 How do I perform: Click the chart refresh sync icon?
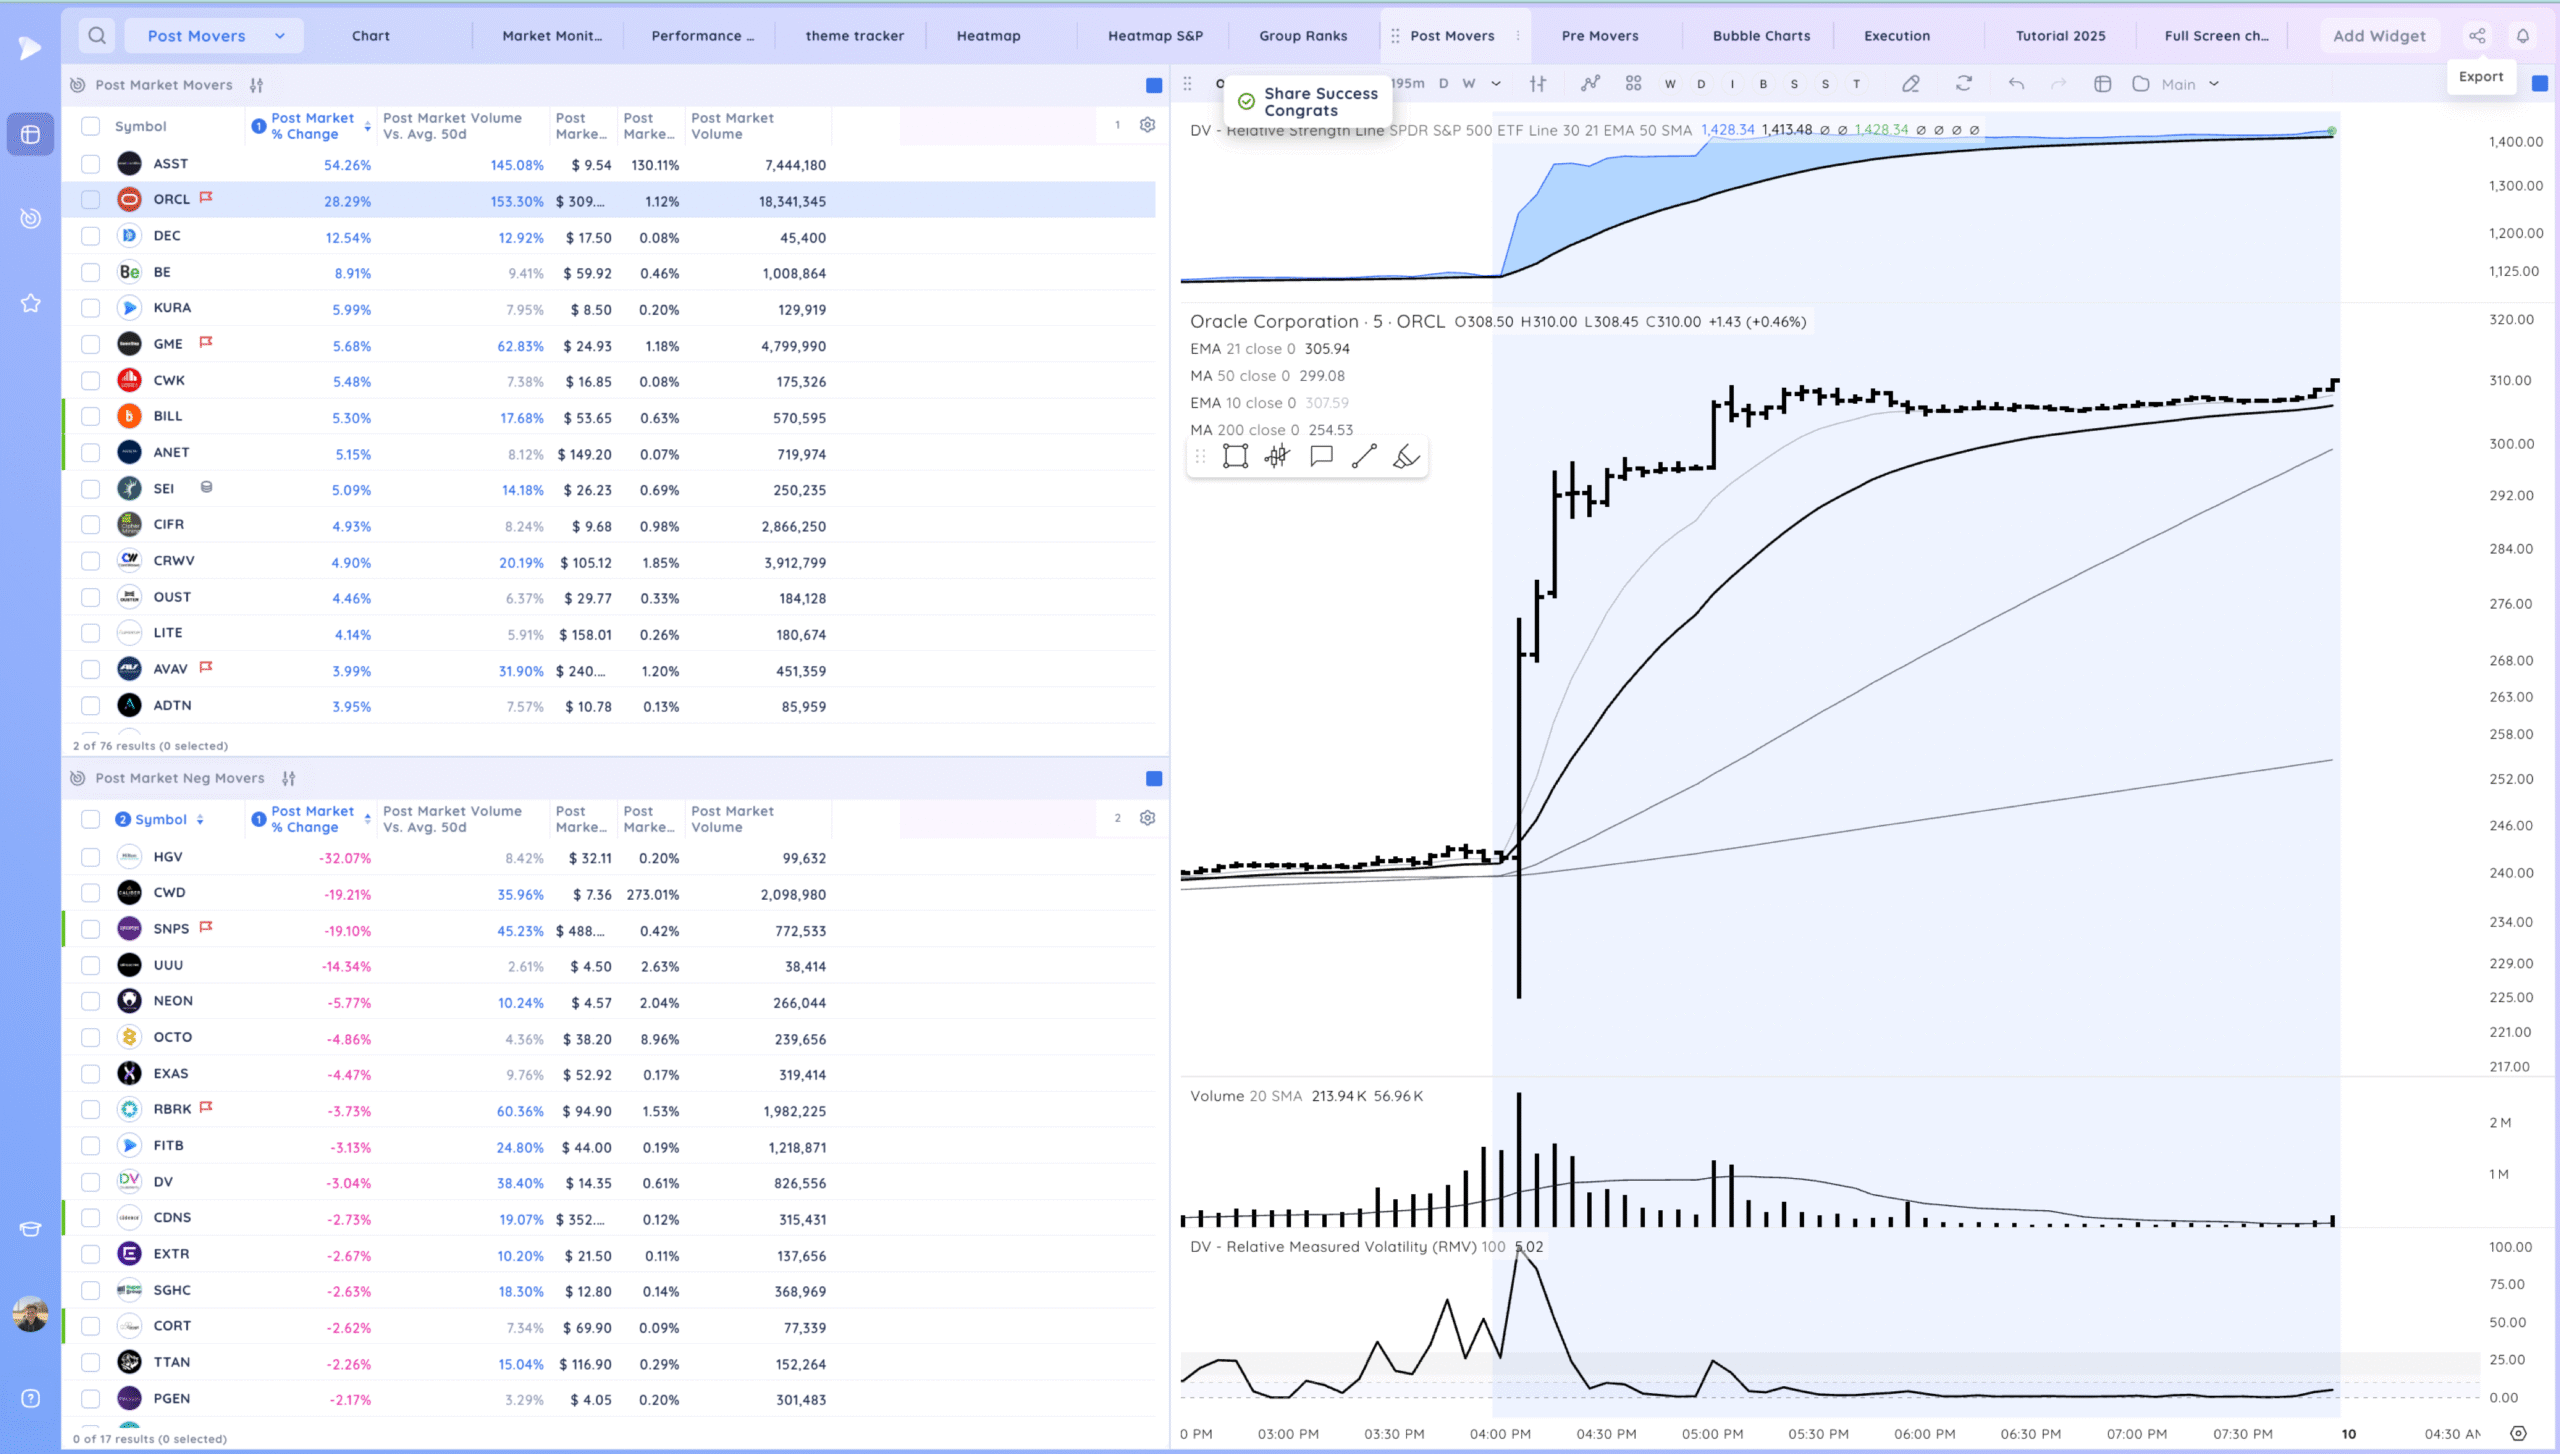(x=1964, y=84)
